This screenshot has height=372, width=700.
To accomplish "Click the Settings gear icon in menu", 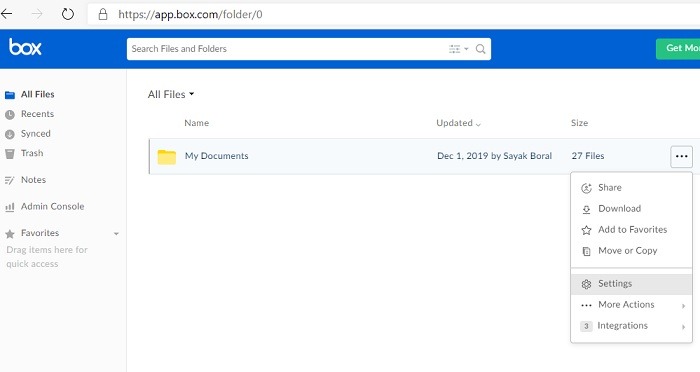I will (x=586, y=284).
